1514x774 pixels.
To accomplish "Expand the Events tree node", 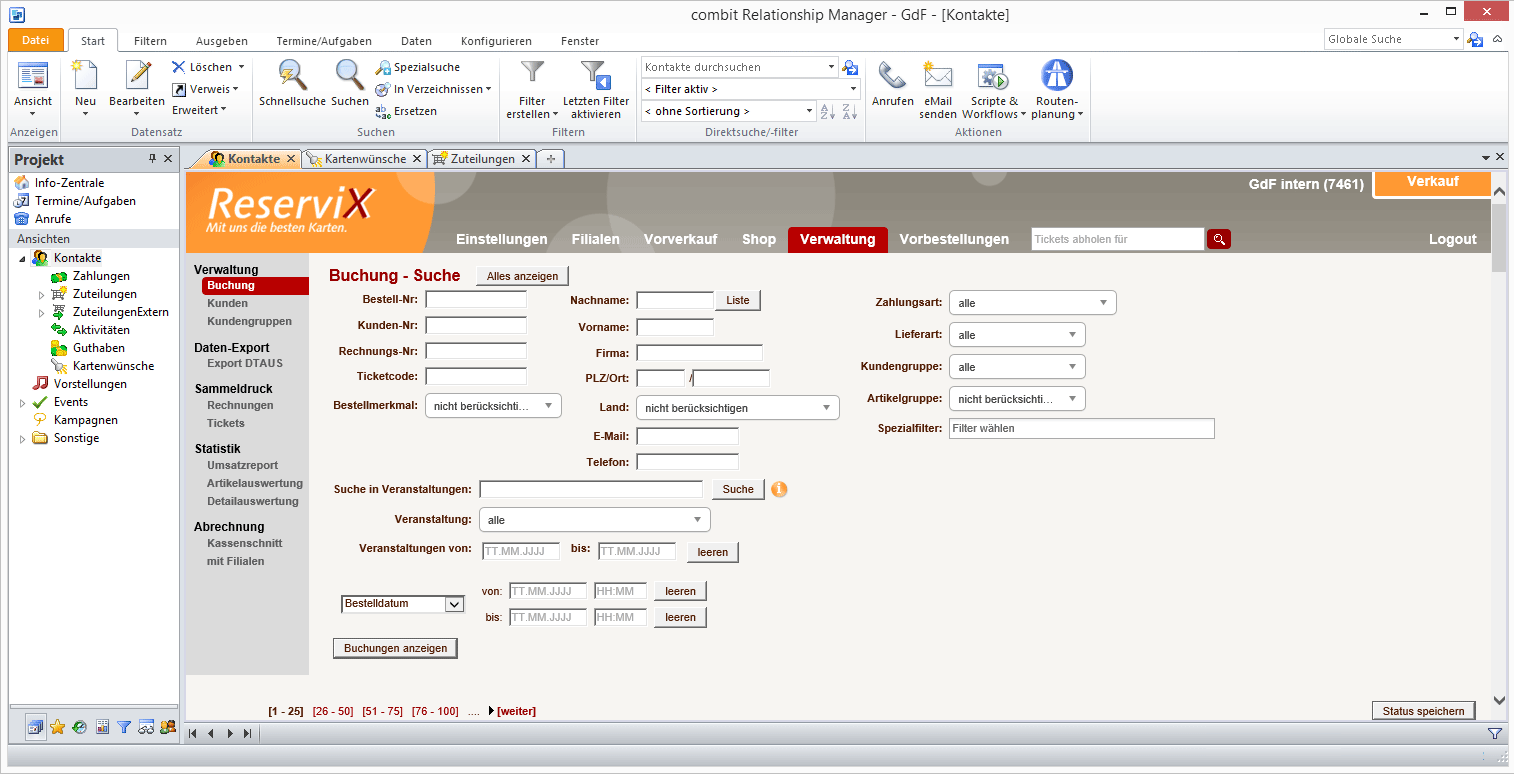I will (x=22, y=402).
